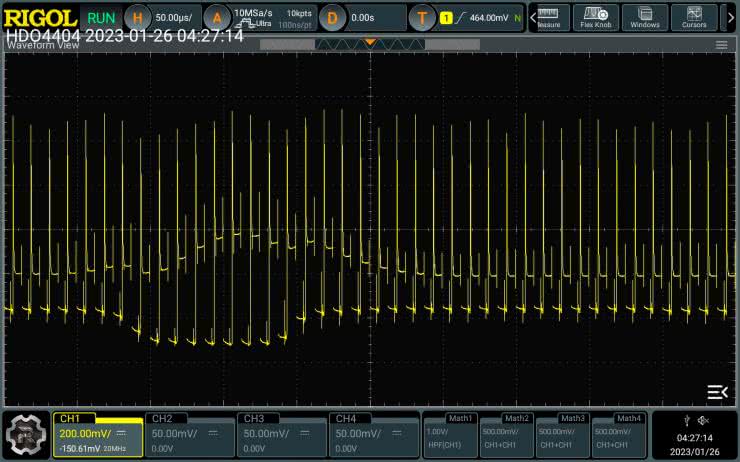The image size is (740, 462).
Task: Click the Cursors toolbar button
Action: click(694, 17)
